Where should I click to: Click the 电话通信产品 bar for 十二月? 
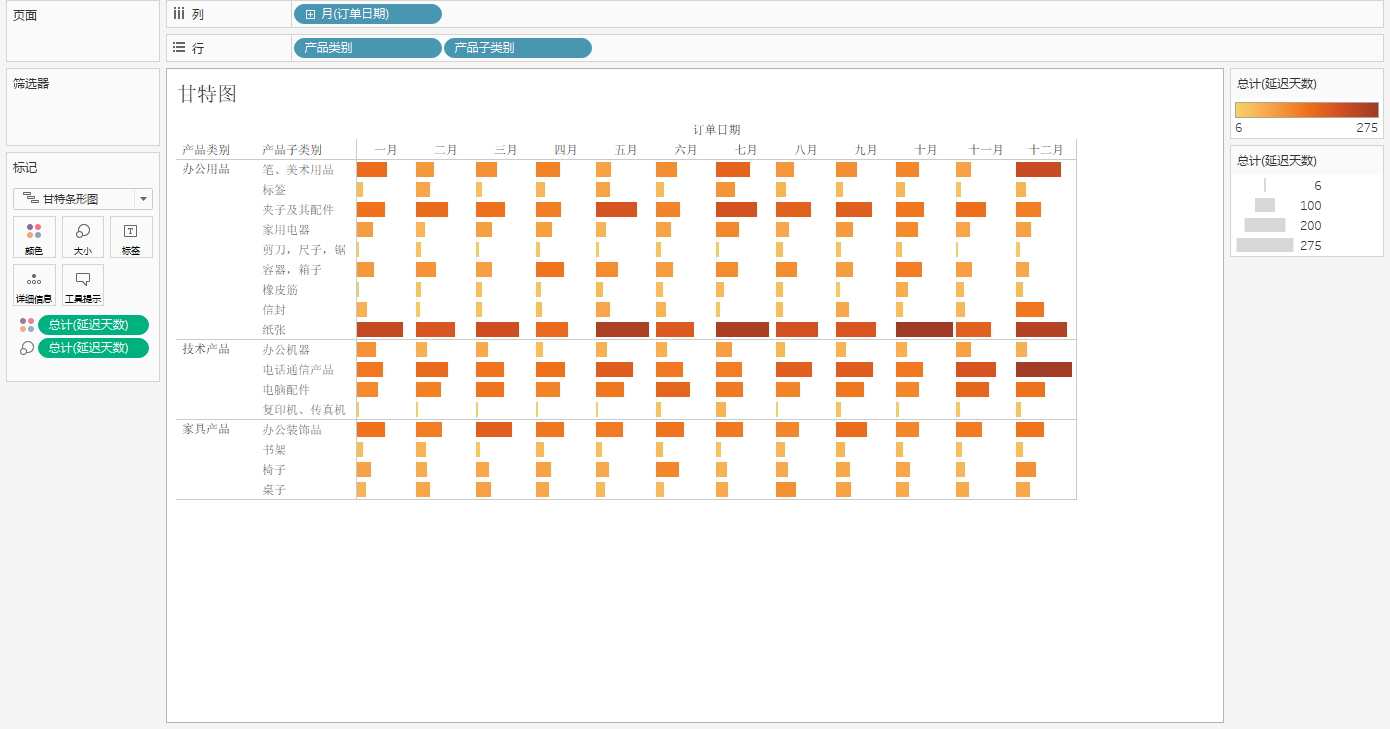click(1044, 370)
